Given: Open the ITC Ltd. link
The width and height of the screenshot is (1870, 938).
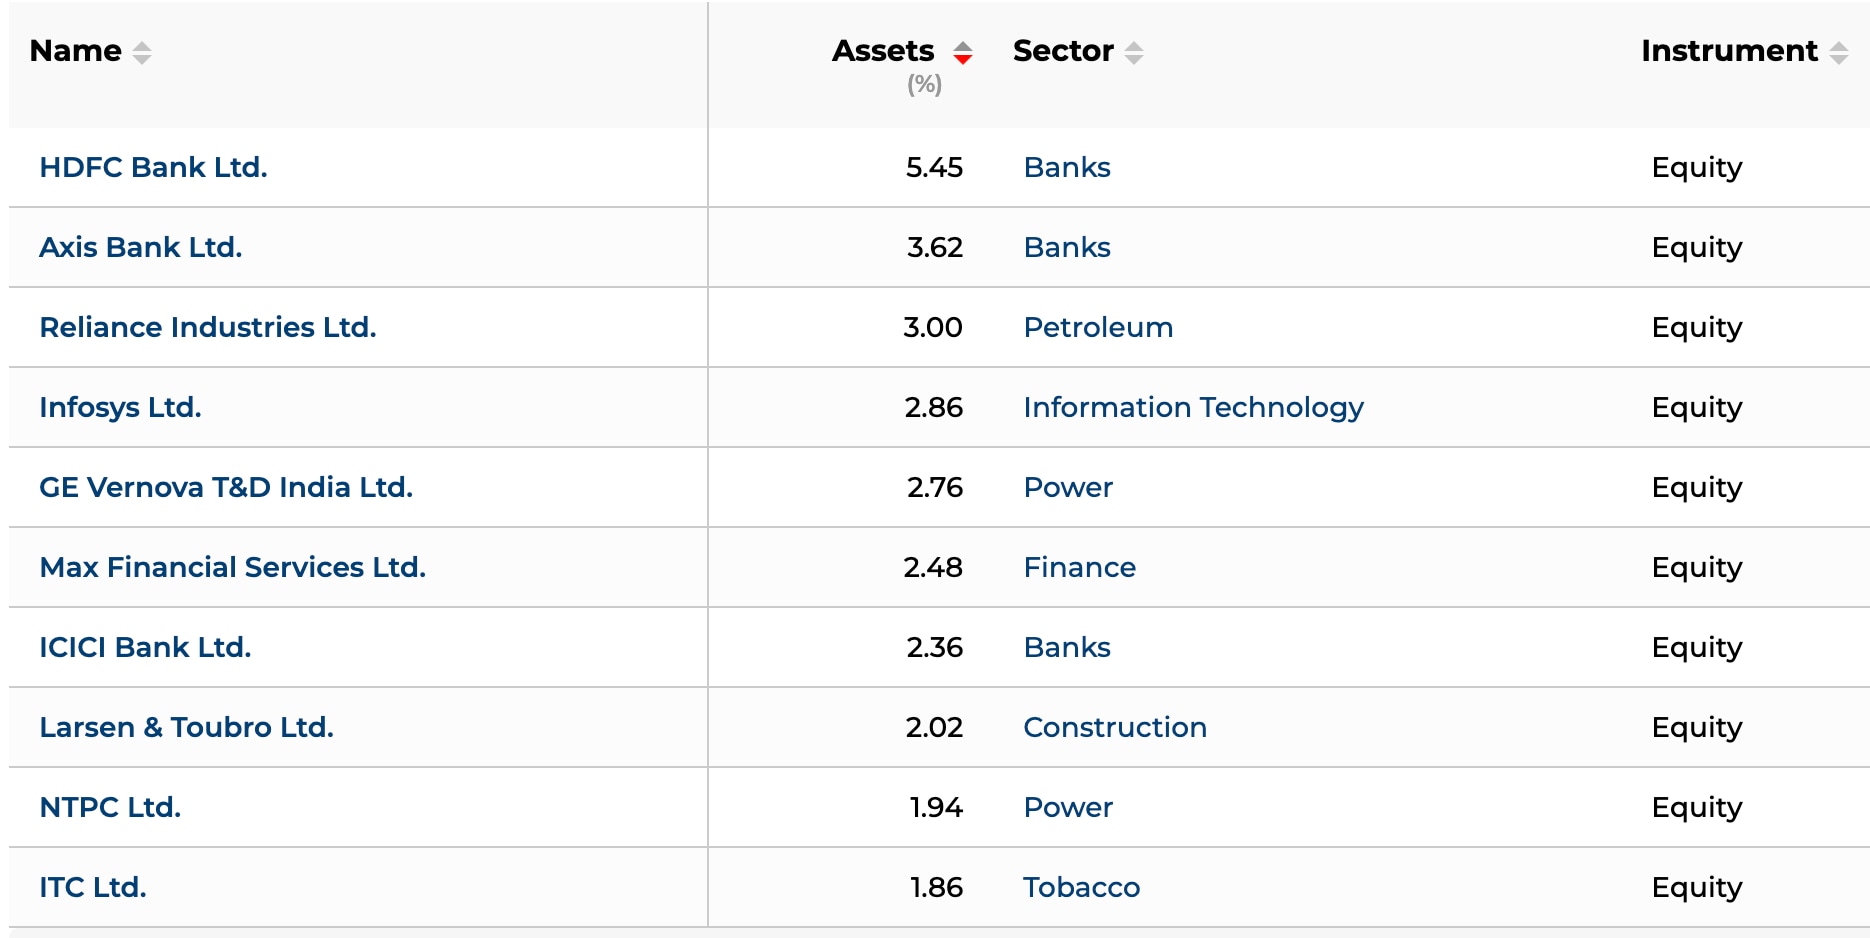Looking at the screenshot, I should click(92, 887).
